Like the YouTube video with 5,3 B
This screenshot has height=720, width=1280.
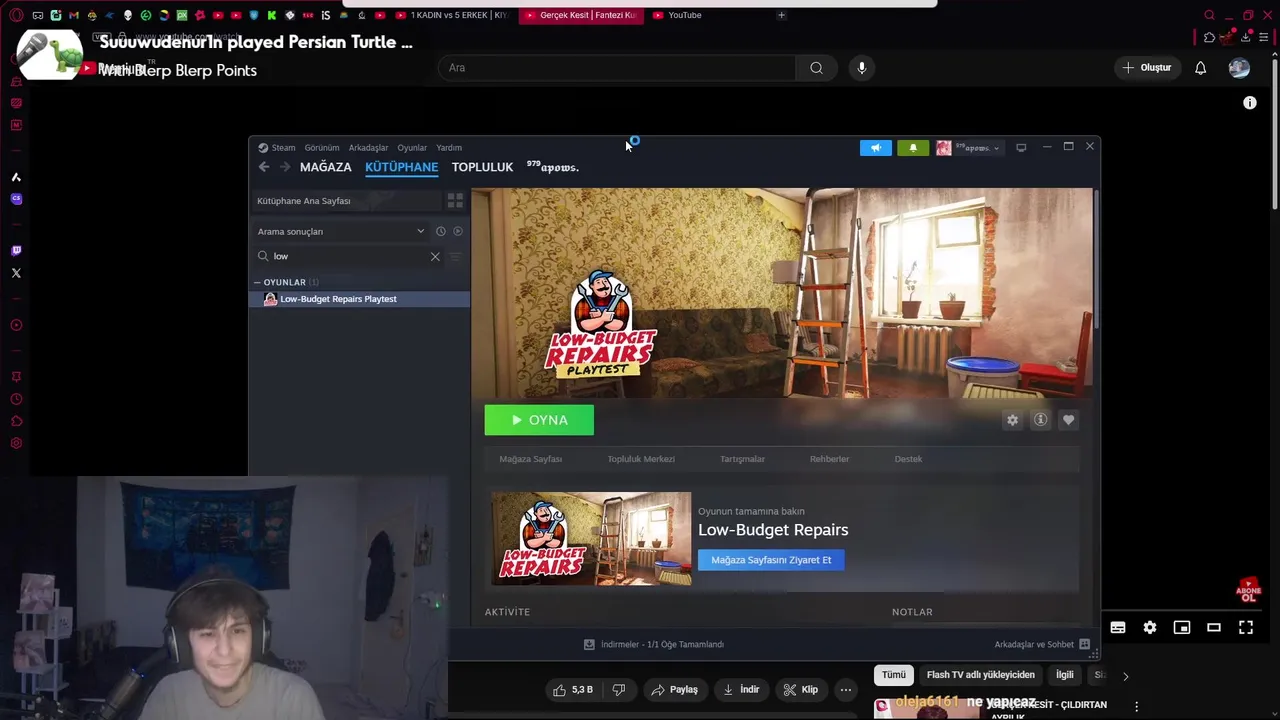[572, 690]
